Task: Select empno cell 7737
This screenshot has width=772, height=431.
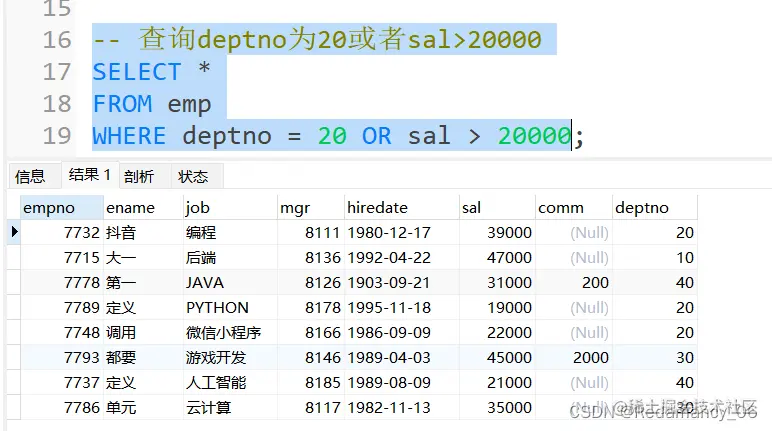Action: (62, 383)
